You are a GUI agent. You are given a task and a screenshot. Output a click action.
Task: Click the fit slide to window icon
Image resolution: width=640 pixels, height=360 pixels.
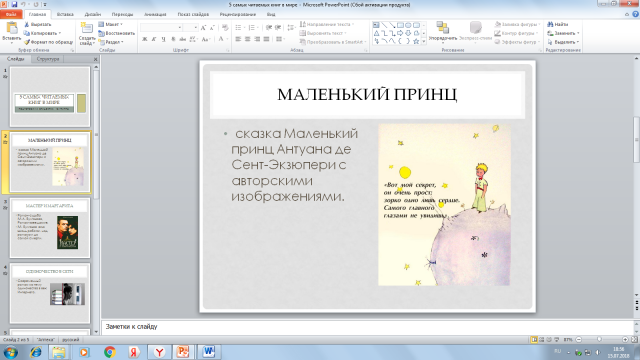click(634, 340)
